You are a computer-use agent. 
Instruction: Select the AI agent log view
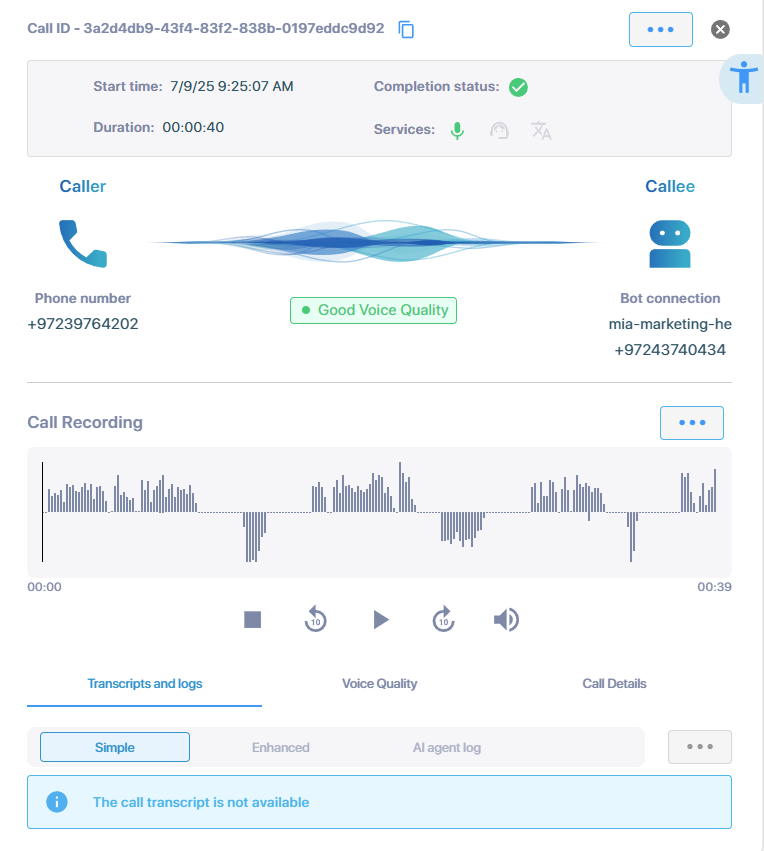click(x=447, y=748)
